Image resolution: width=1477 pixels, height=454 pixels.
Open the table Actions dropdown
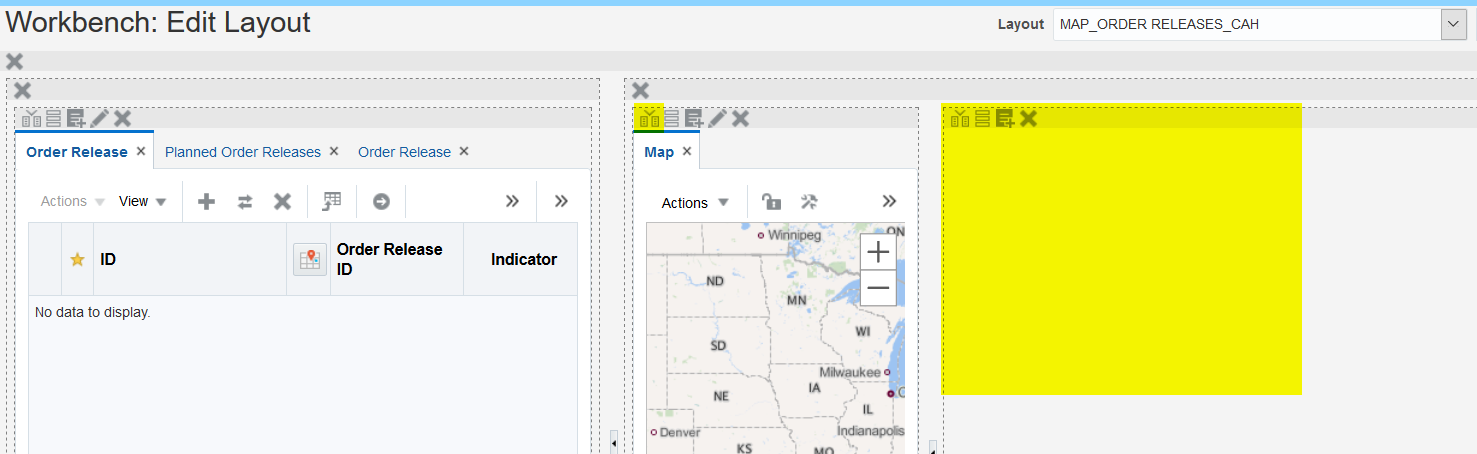pyautogui.click(x=73, y=201)
